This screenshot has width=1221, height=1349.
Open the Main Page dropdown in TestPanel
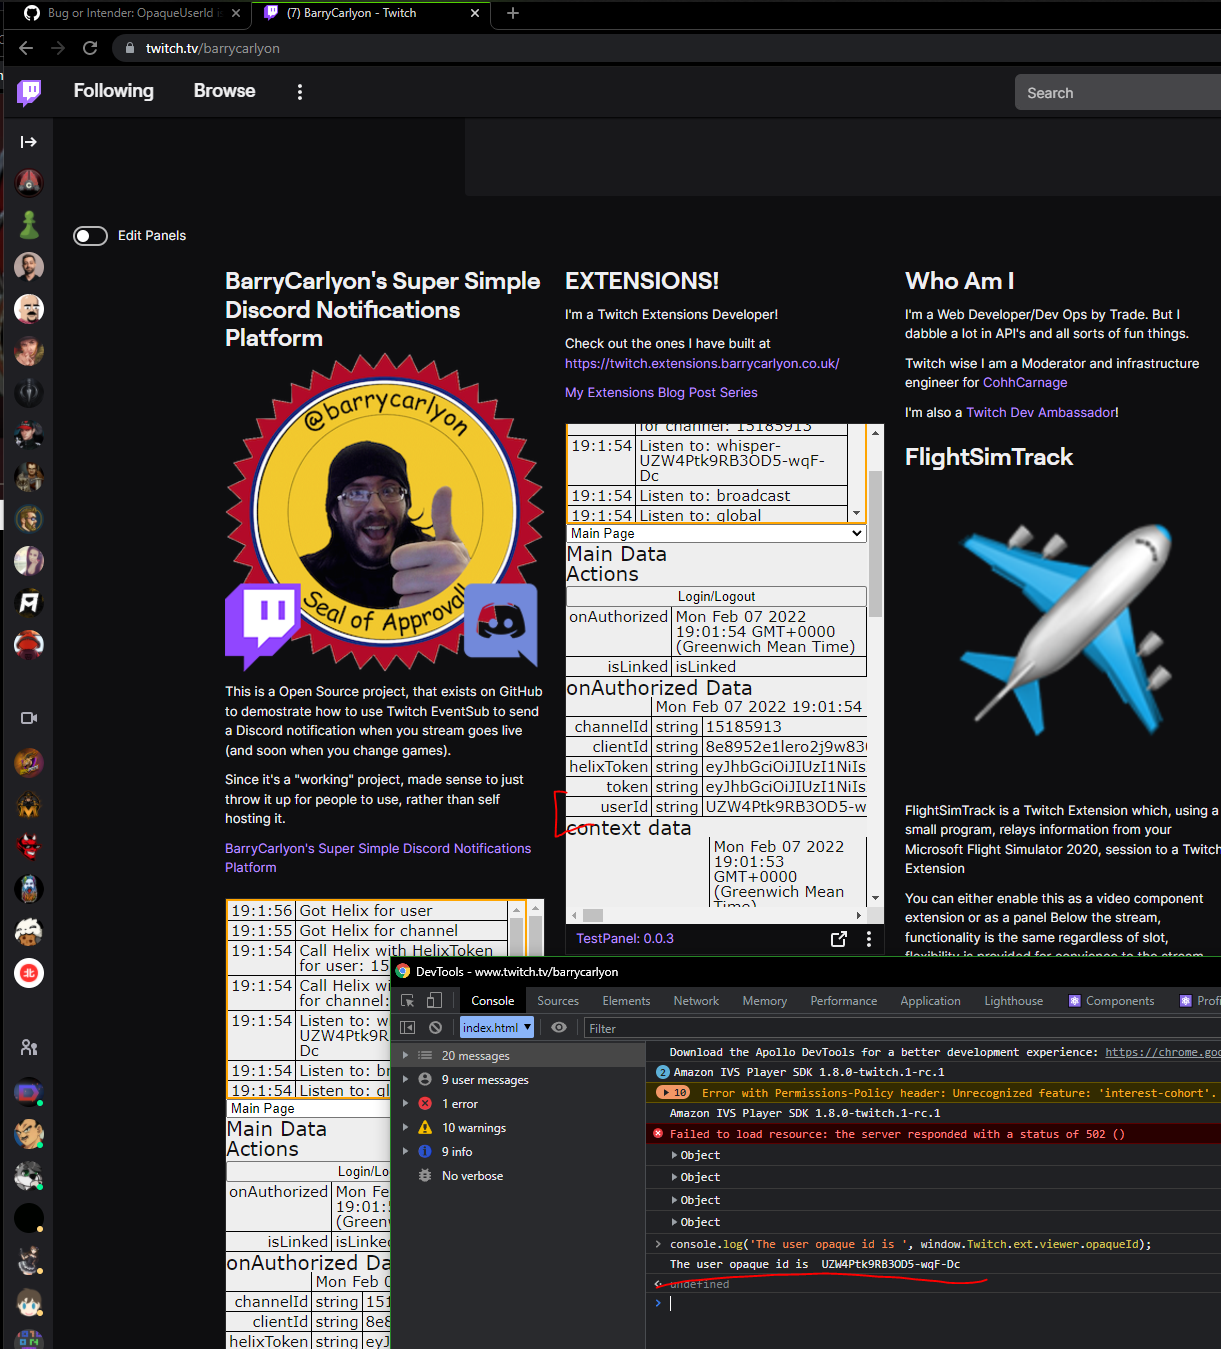716,534
